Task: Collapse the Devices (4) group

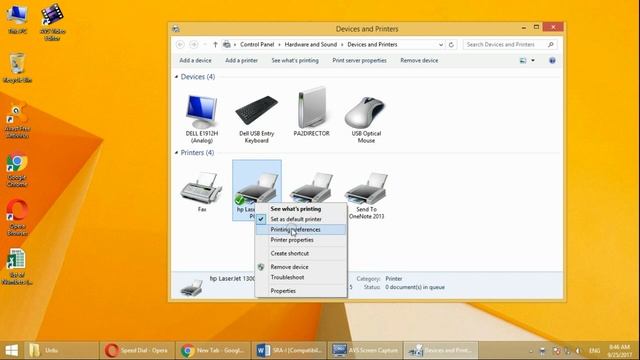Action: click(x=177, y=77)
